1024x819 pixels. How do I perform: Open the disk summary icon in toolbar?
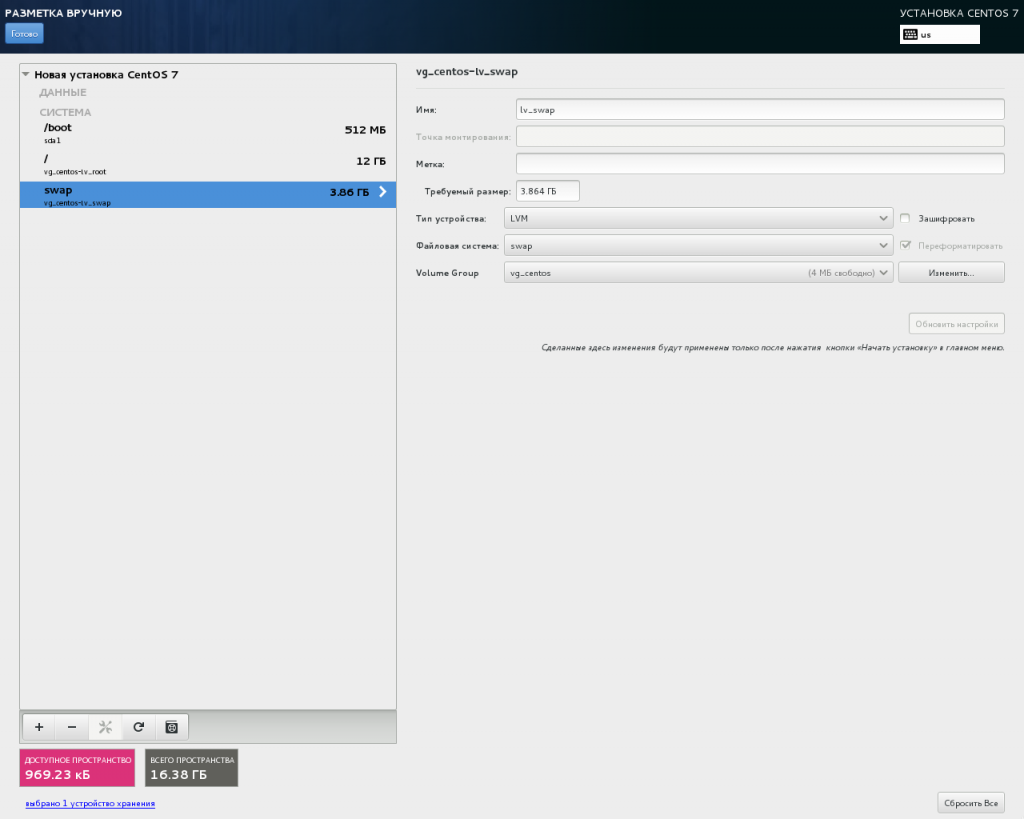(x=171, y=727)
